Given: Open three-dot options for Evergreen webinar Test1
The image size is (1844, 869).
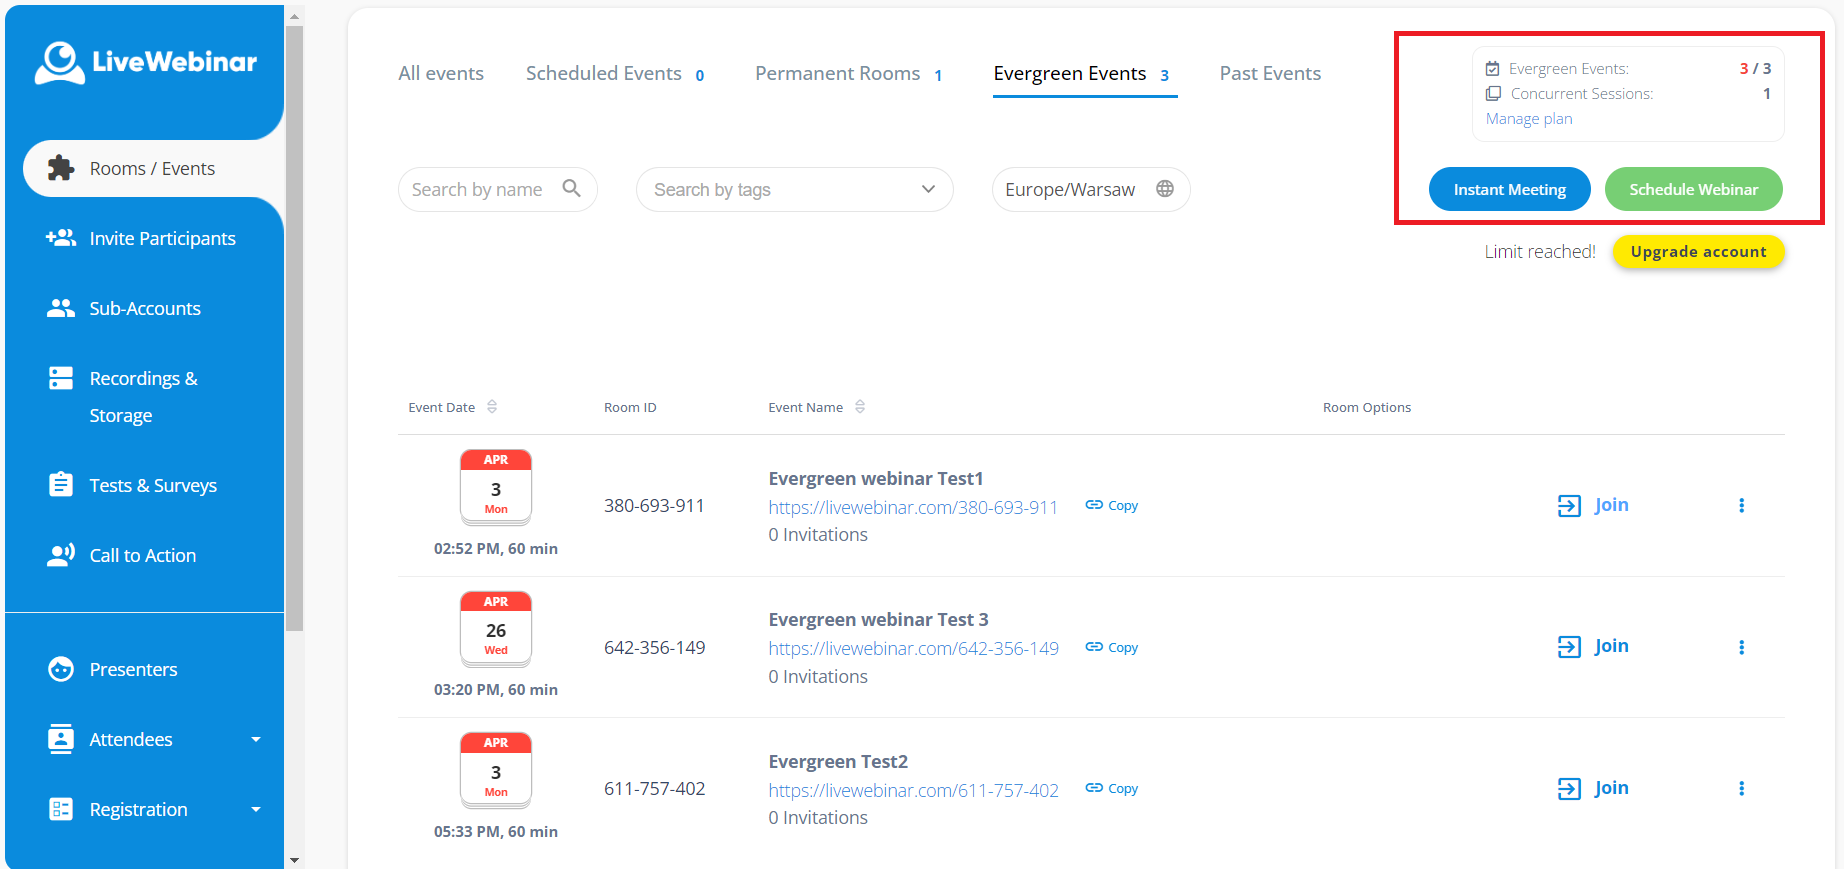Looking at the screenshot, I should pyautogui.click(x=1741, y=506).
